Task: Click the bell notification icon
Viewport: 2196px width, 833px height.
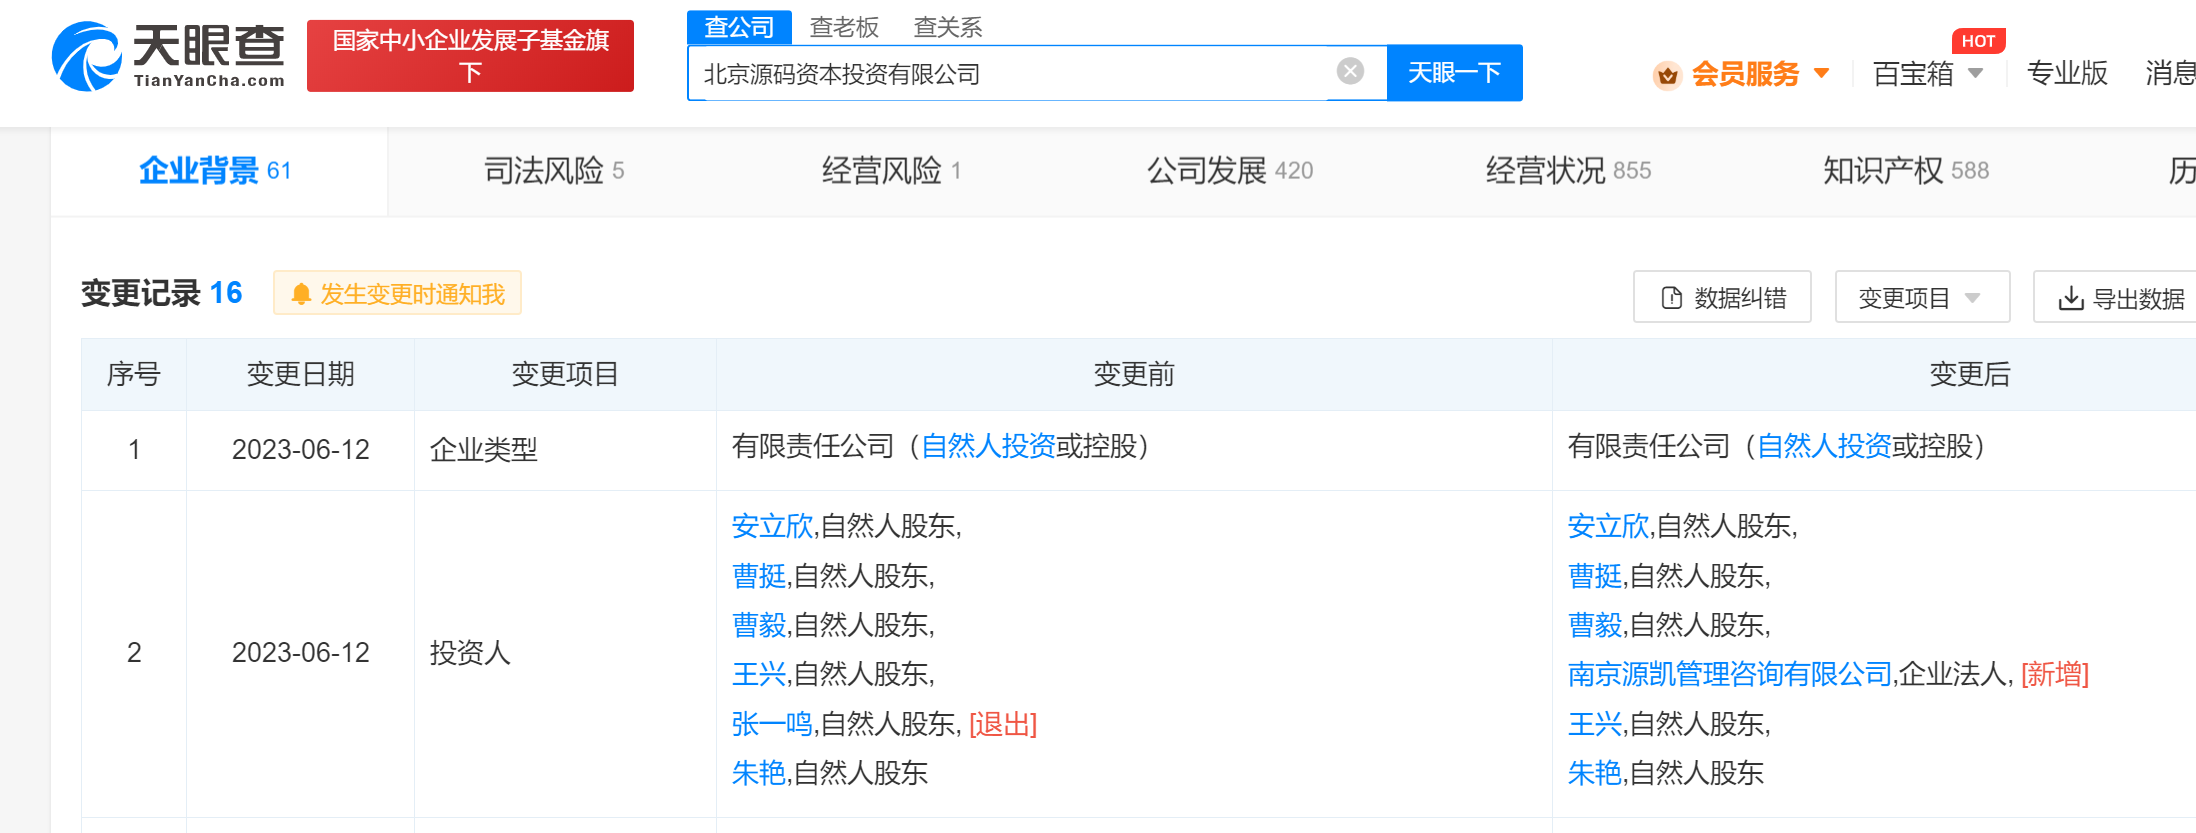Action: click(300, 294)
